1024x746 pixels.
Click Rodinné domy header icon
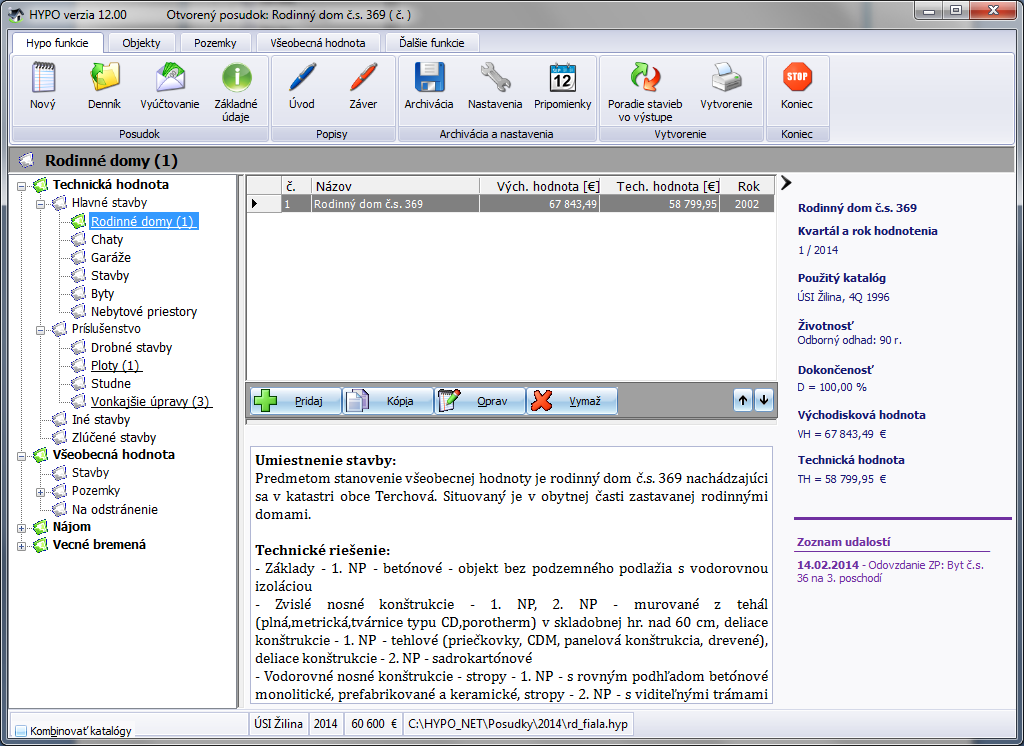[x=27, y=160]
